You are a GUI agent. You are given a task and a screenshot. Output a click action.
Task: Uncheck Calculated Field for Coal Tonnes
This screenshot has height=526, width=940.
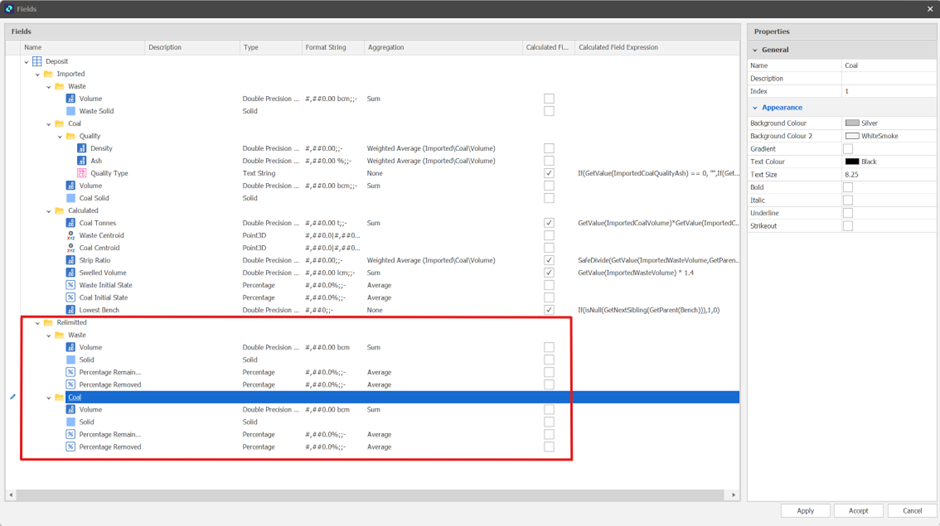[x=549, y=223]
